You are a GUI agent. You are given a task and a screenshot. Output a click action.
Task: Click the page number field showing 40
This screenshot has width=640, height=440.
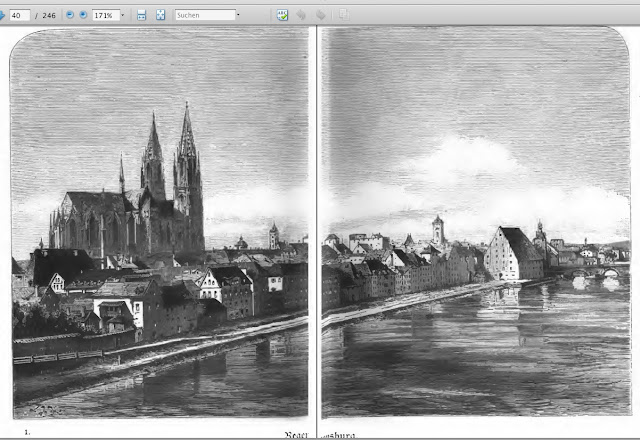(x=20, y=16)
